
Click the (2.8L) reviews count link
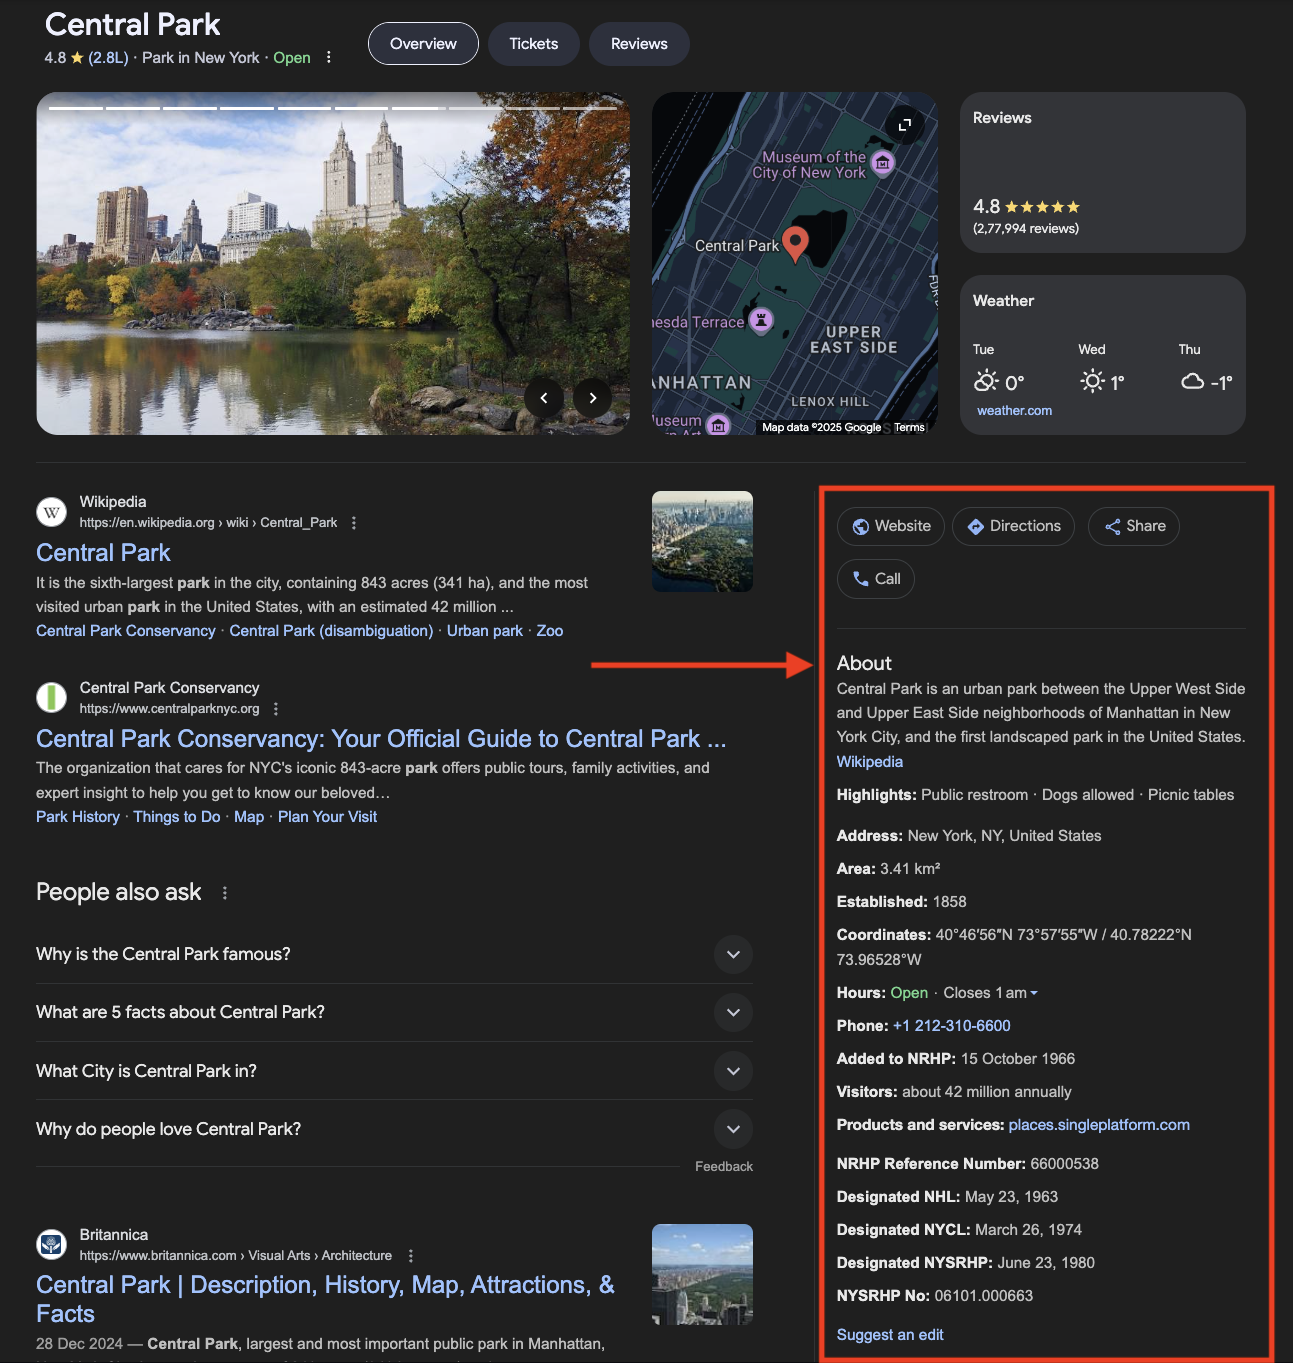[108, 58]
